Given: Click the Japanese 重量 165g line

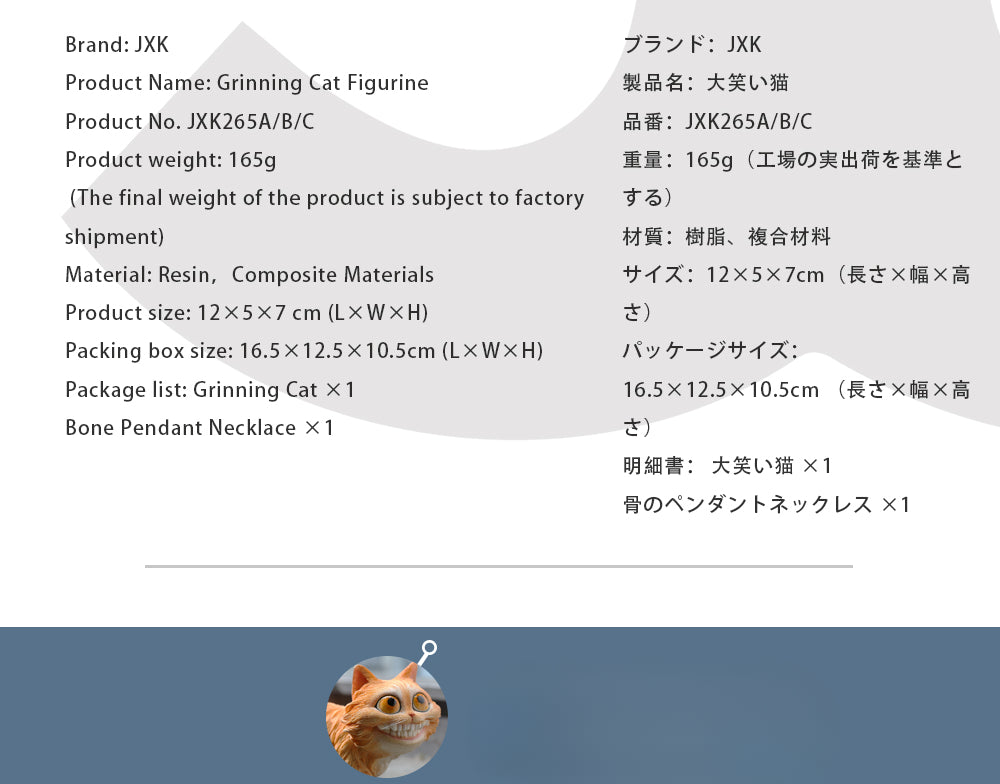Looking at the screenshot, I should tap(793, 178).
